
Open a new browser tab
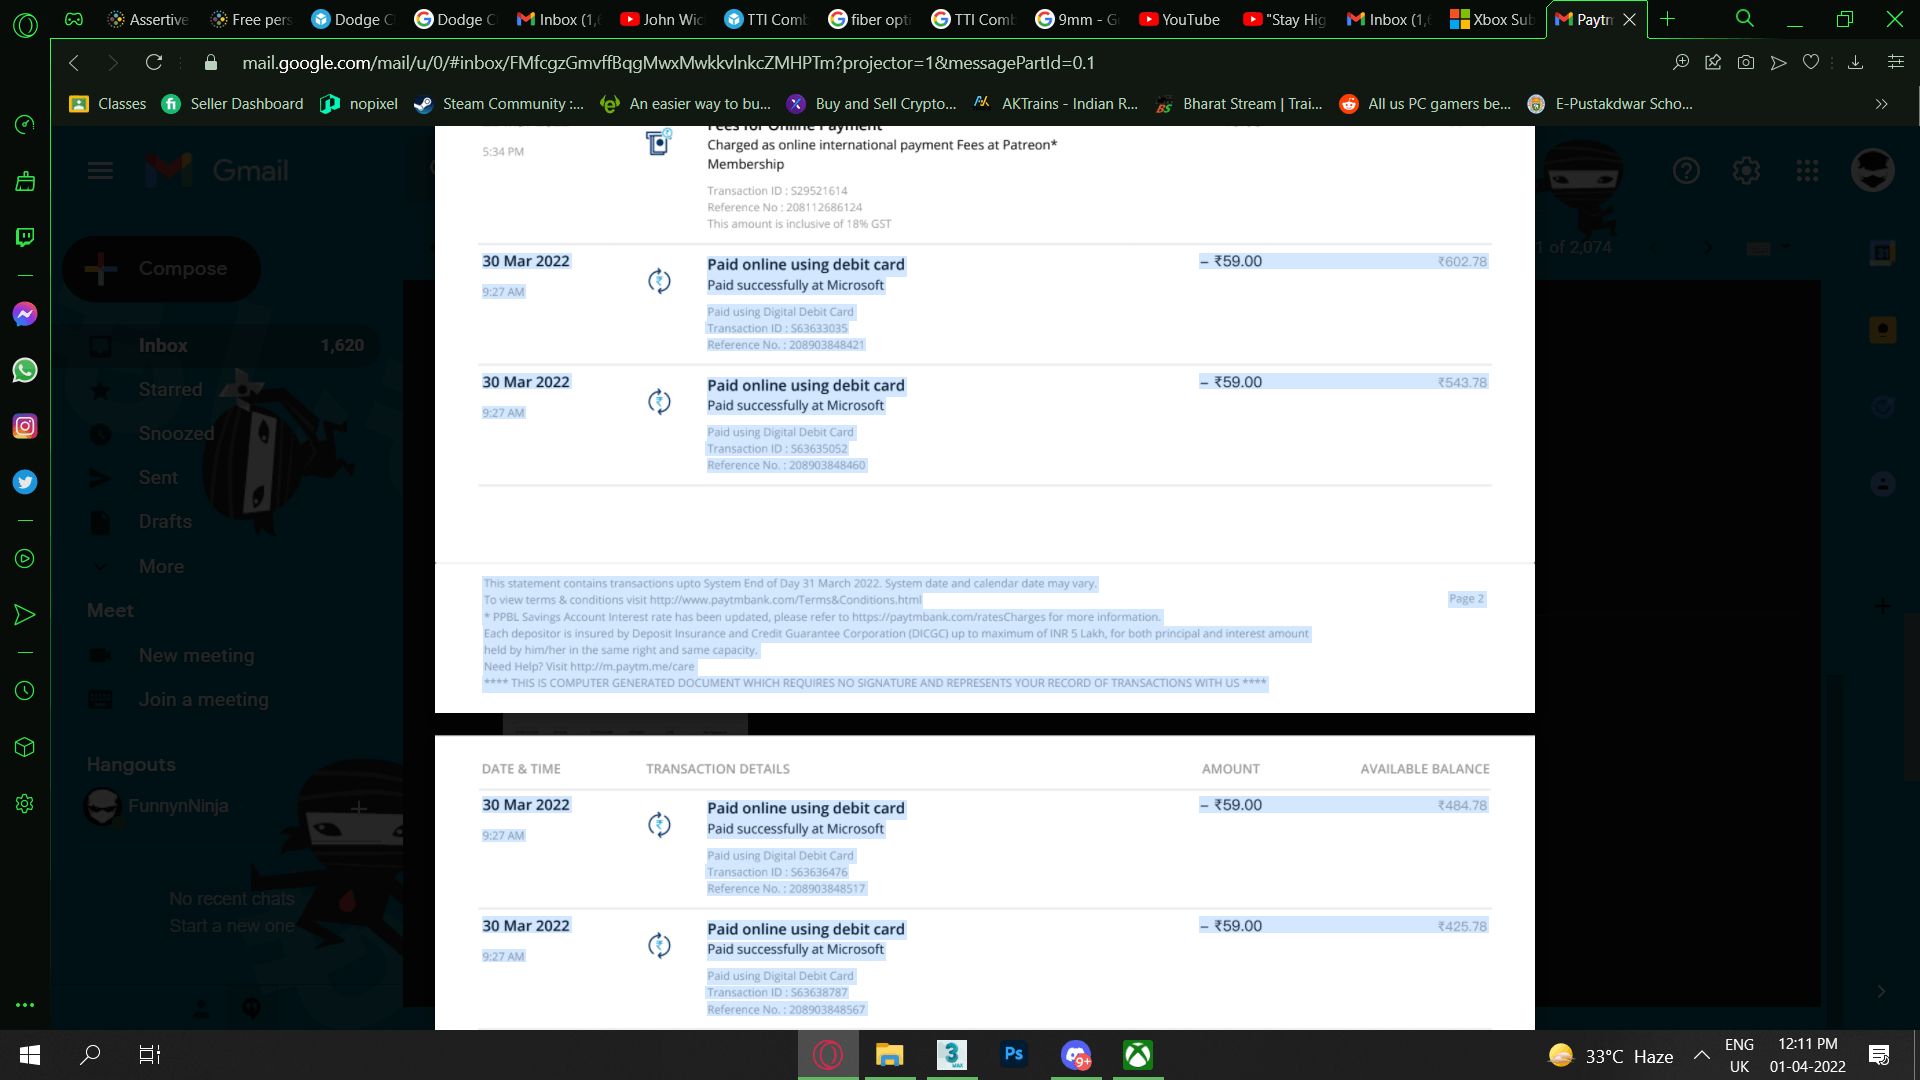(x=1667, y=19)
